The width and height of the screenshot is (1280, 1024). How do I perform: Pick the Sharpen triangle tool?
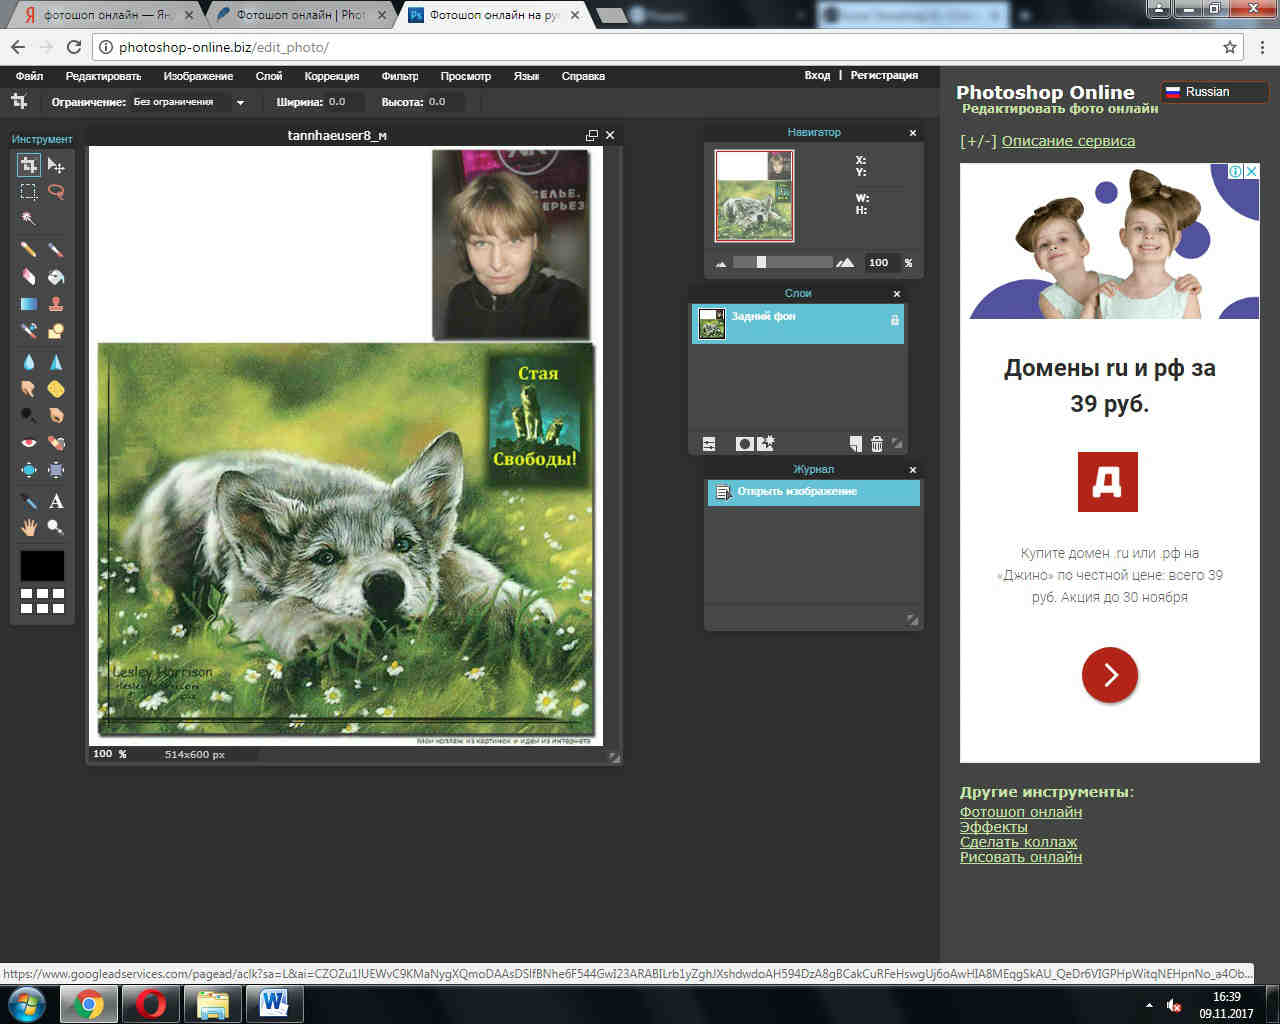pos(56,362)
